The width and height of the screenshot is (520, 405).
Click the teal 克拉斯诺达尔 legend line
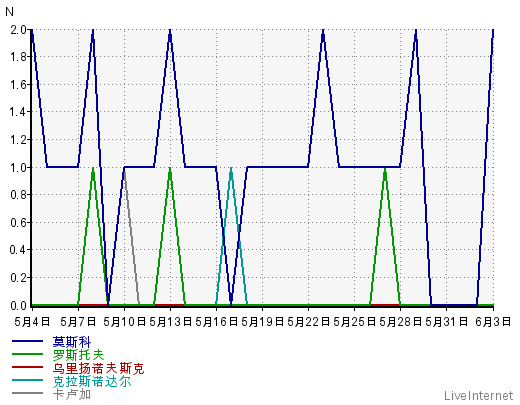(x=27, y=380)
